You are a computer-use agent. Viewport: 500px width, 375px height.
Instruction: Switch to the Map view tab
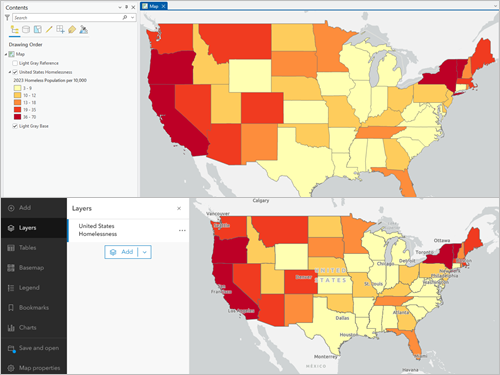click(x=154, y=6)
